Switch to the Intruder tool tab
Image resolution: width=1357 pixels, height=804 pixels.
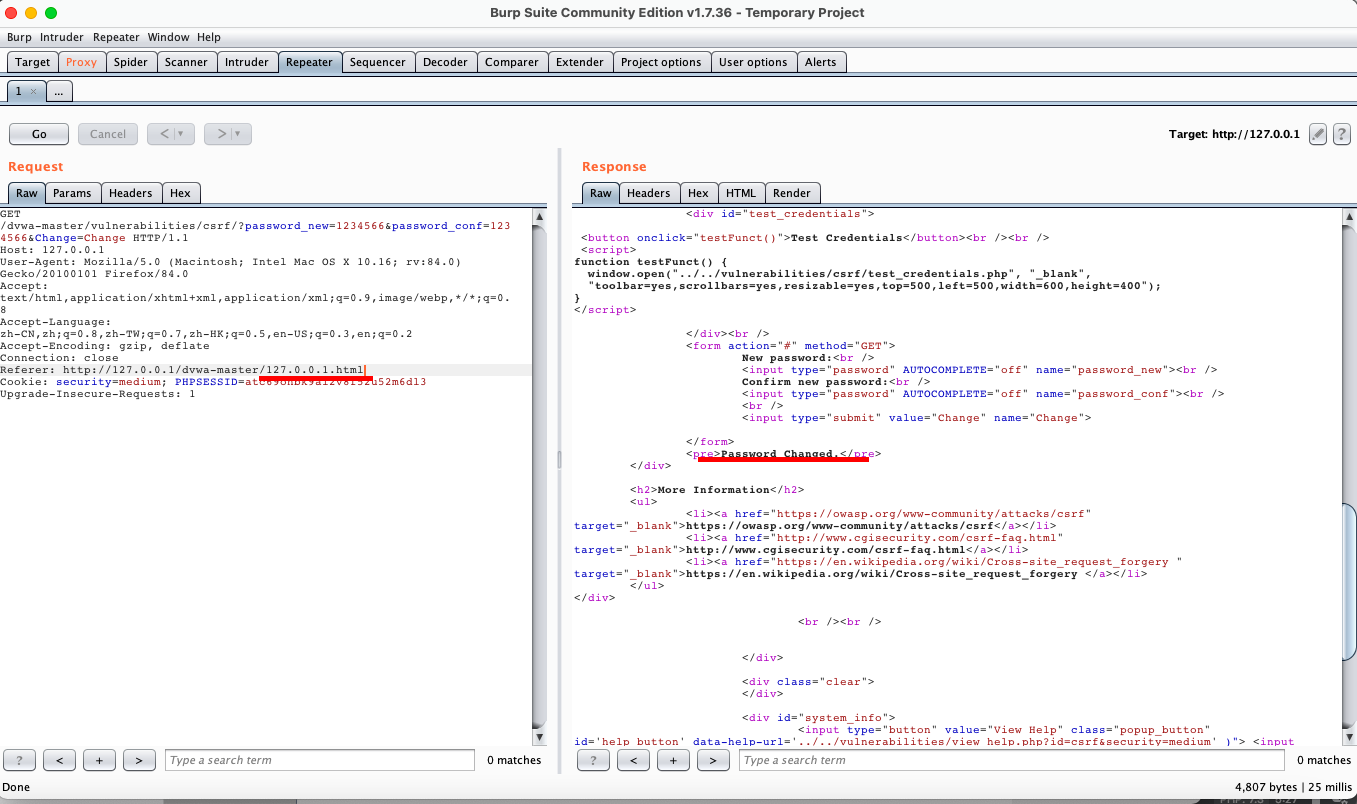(247, 62)
